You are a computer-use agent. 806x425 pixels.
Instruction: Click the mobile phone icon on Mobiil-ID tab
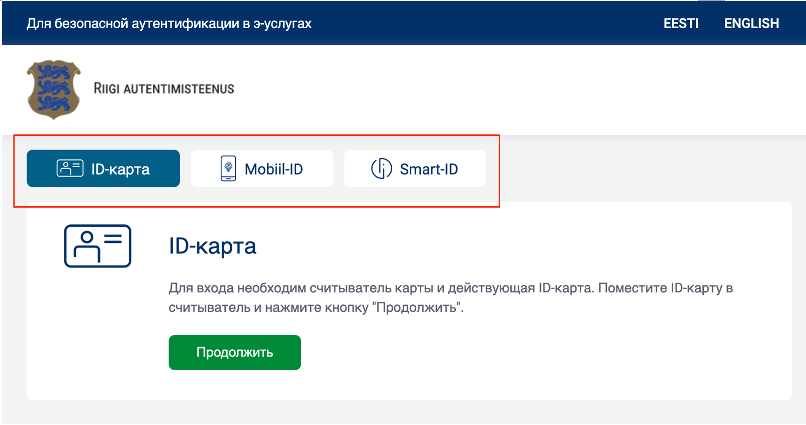228,169
